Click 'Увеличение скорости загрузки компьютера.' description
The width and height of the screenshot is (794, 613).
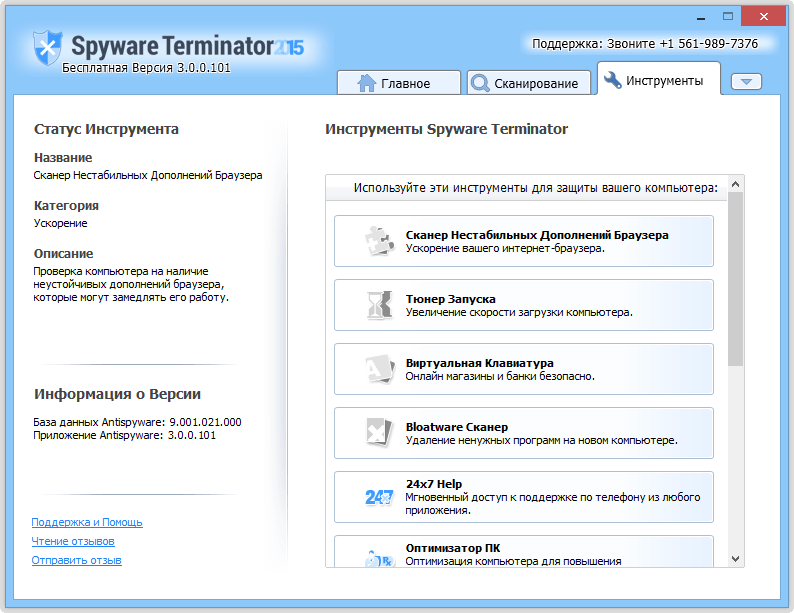519,312
